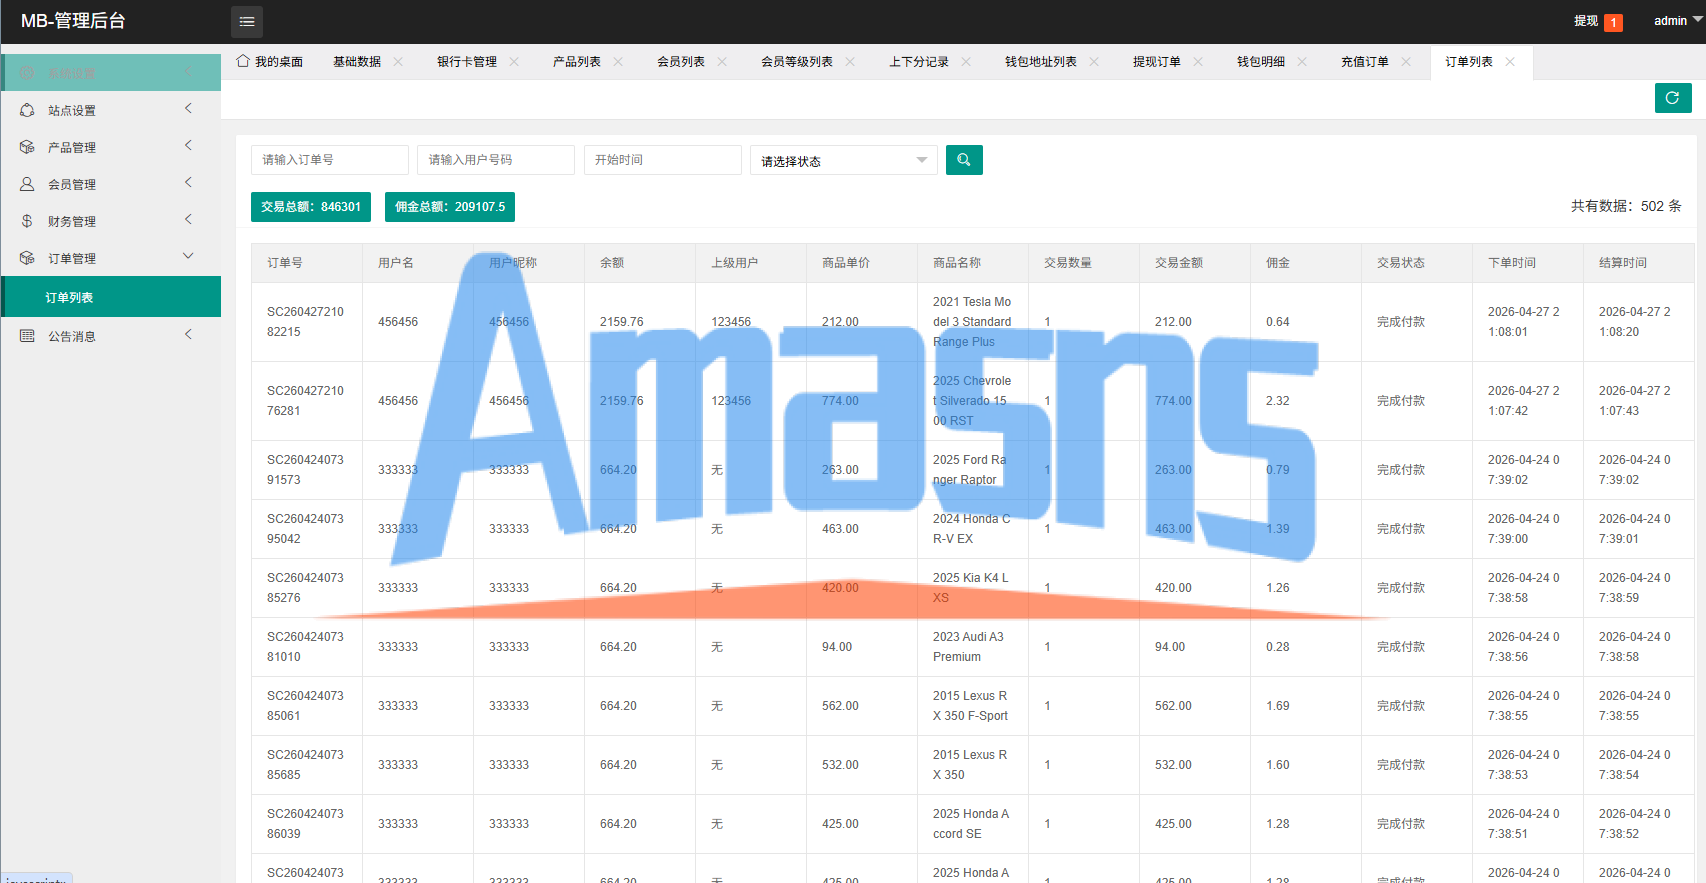This screenshot has width=1706, height=883.
Task: Open the 钱包明细 tab
Action: 1261,62
